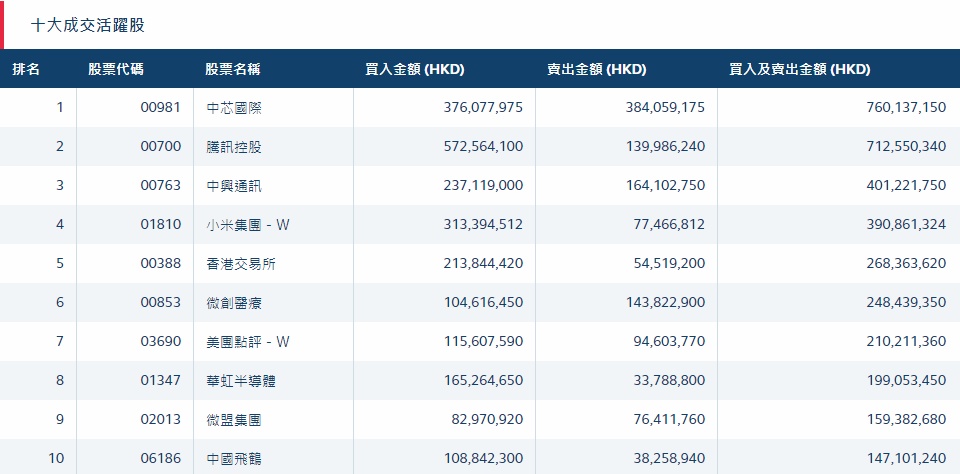Select stock name 香港交易所
Viewport: 960px width, 474px height.
point(241,264)
